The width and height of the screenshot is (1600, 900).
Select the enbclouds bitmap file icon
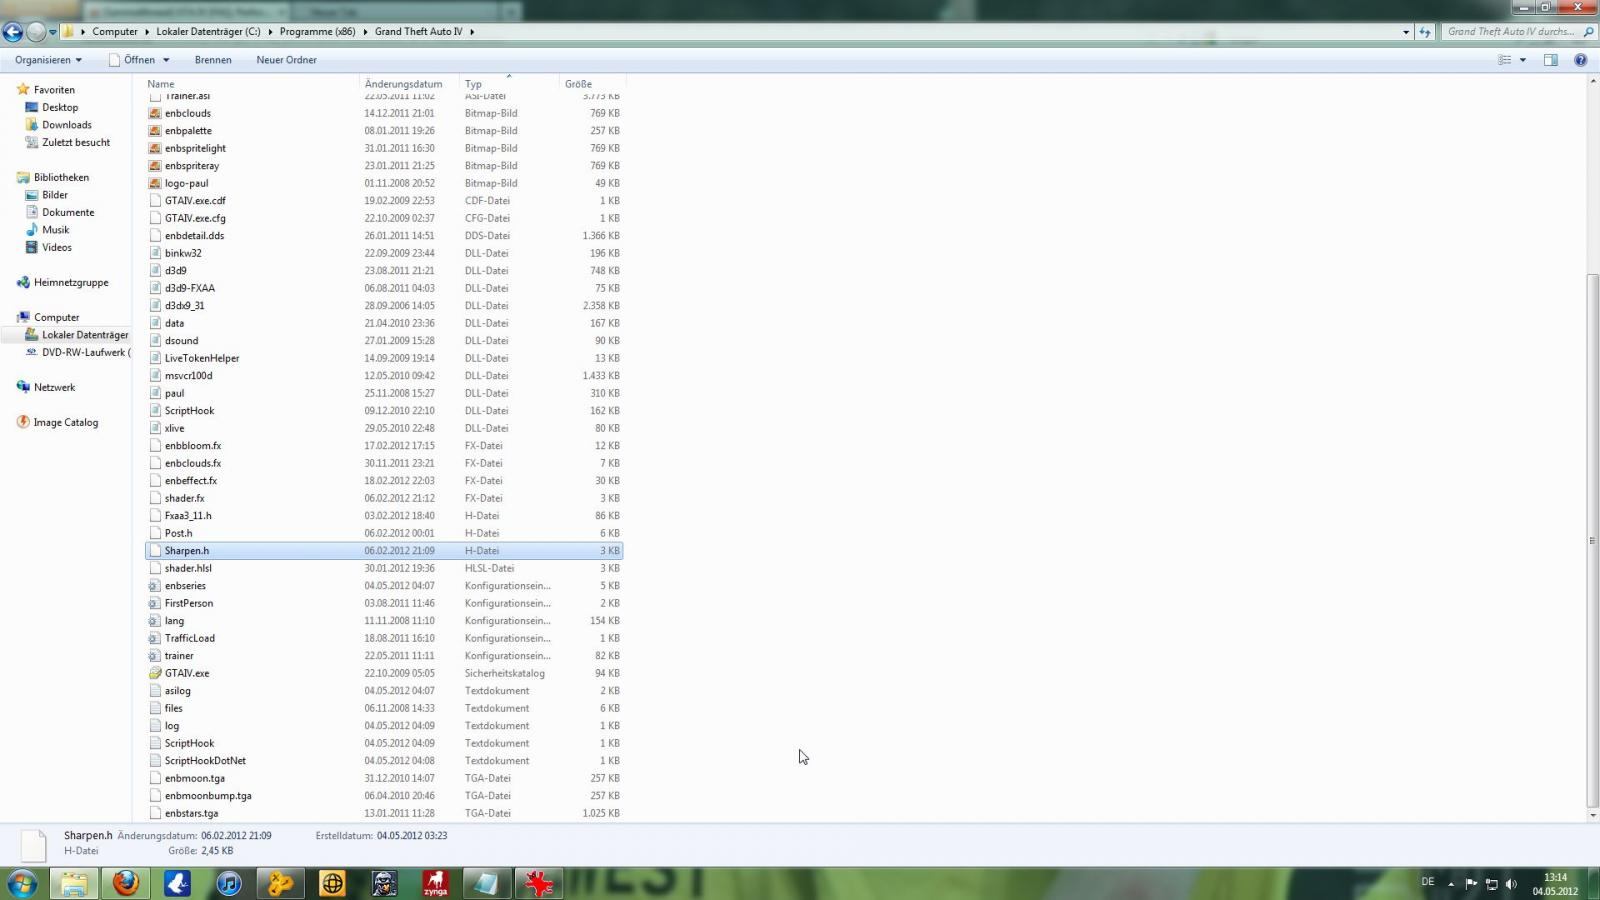pyautogui.click(x=155, y=113)
